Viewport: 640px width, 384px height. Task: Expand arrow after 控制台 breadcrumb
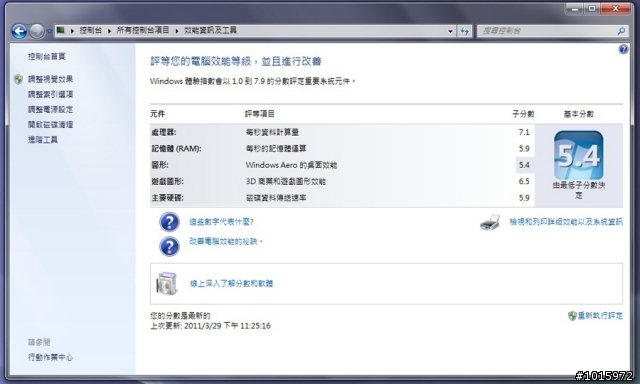[x=109, y=31]
